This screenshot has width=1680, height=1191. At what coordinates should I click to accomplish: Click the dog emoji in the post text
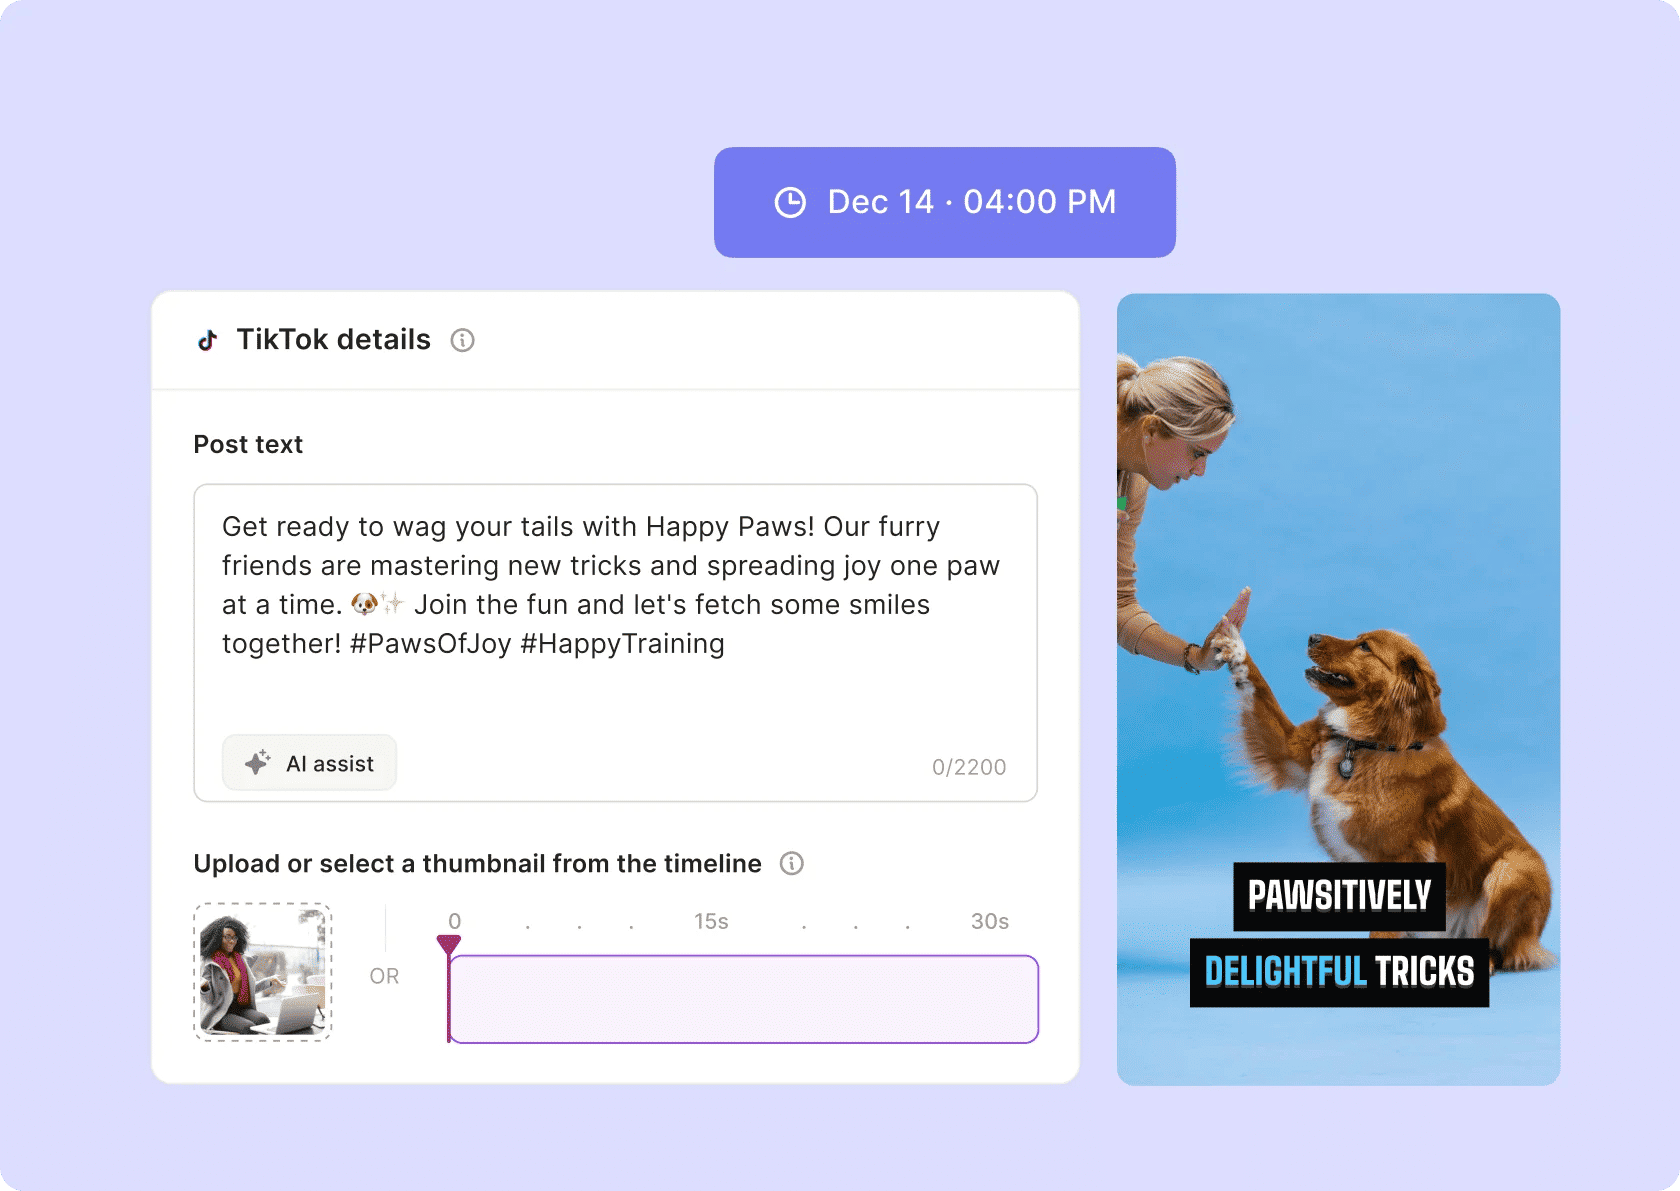(364, 604)
